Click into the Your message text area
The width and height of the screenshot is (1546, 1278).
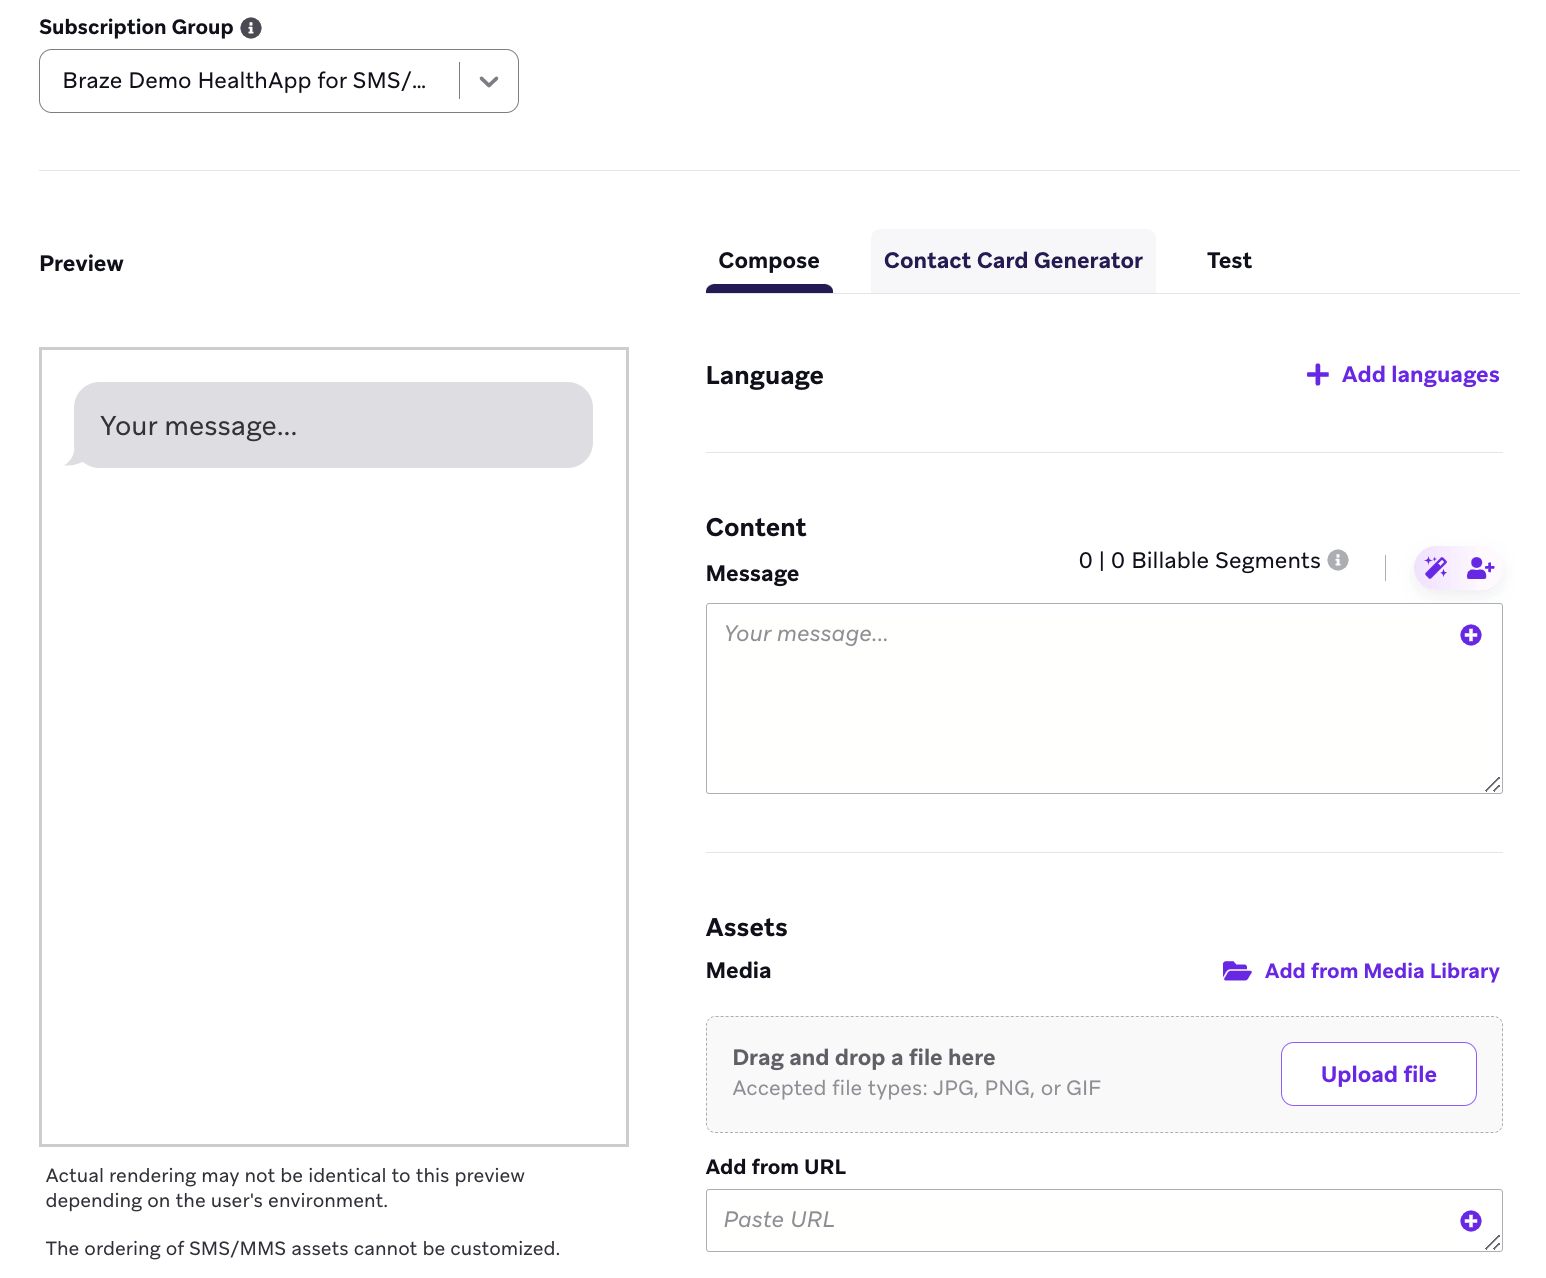pyautogui.click(x=1104, y=698)
